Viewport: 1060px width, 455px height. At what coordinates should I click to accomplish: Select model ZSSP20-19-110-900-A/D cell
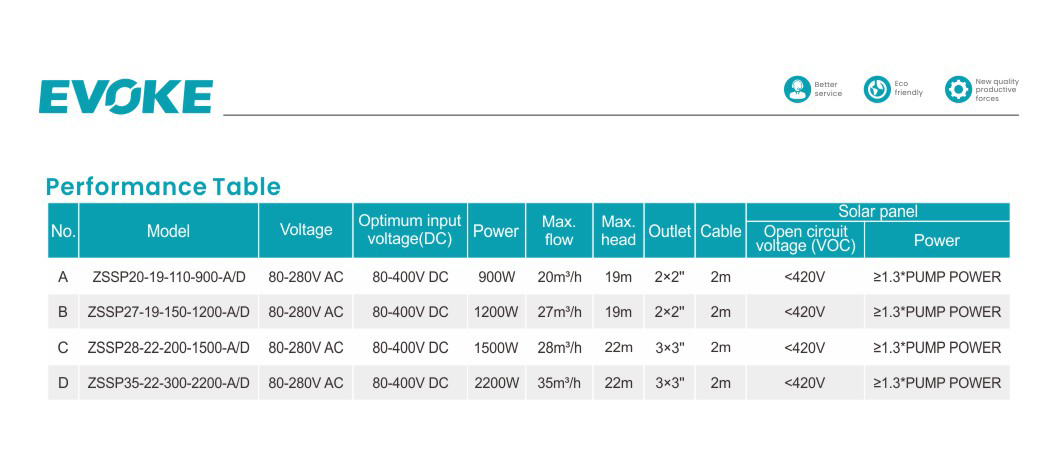[x=168, y=277]
